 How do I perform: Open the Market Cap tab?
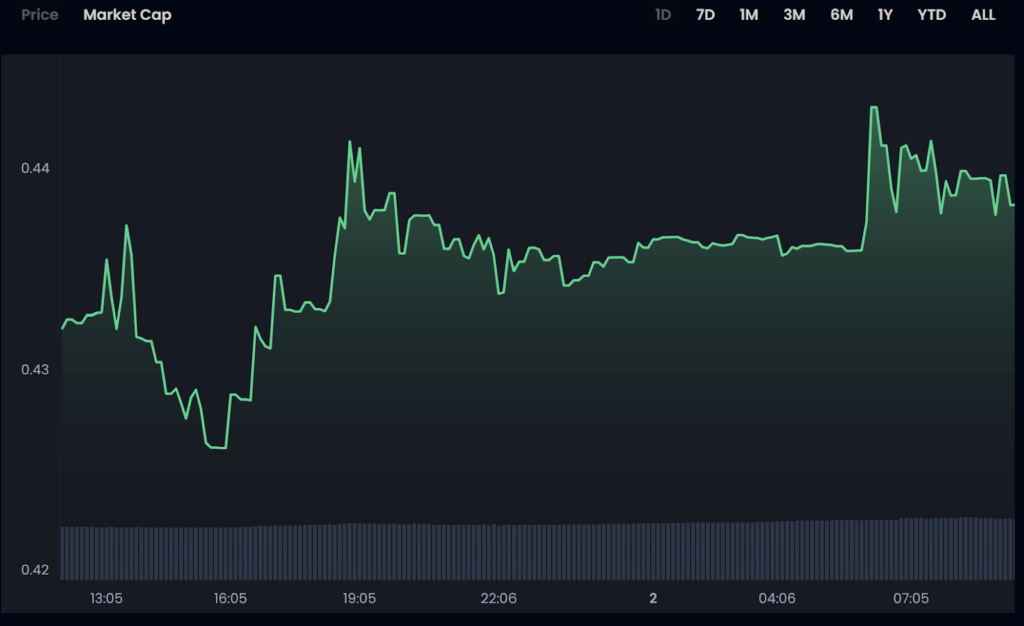tap(127, 15)
